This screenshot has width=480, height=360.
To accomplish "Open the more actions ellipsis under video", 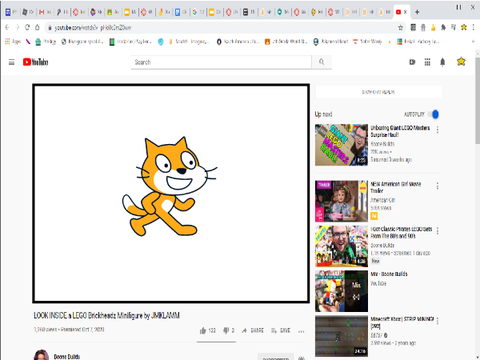I will click(x=301, y=331).
